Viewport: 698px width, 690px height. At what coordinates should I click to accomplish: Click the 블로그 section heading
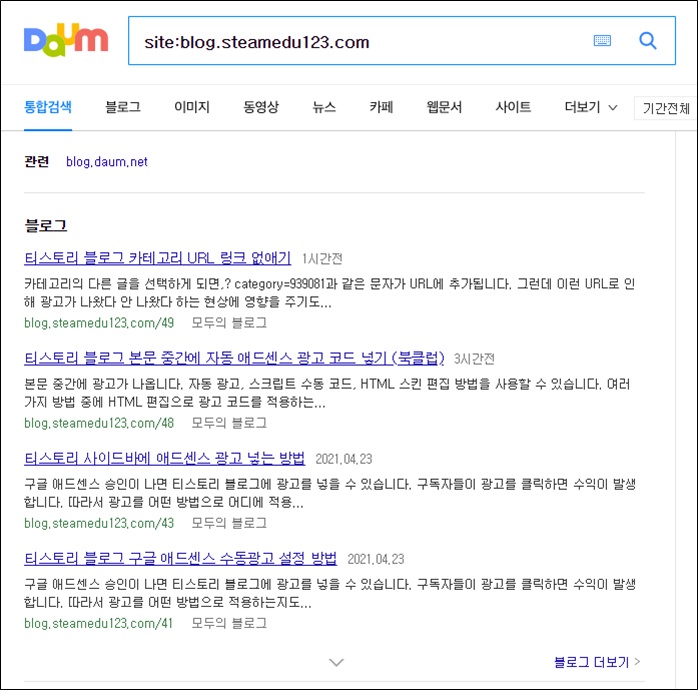click(45, 226)
